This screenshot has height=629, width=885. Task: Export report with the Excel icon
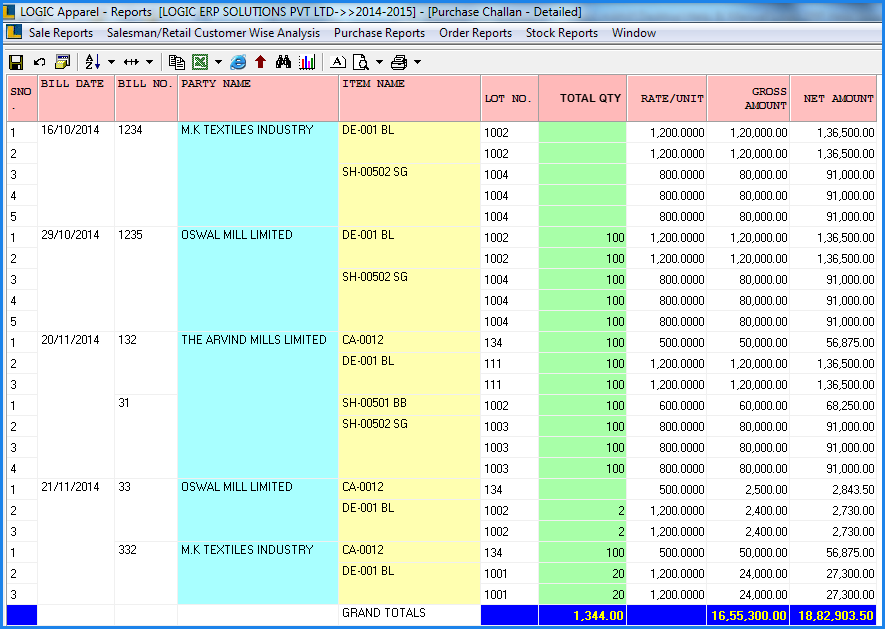[x=200, y=62]
